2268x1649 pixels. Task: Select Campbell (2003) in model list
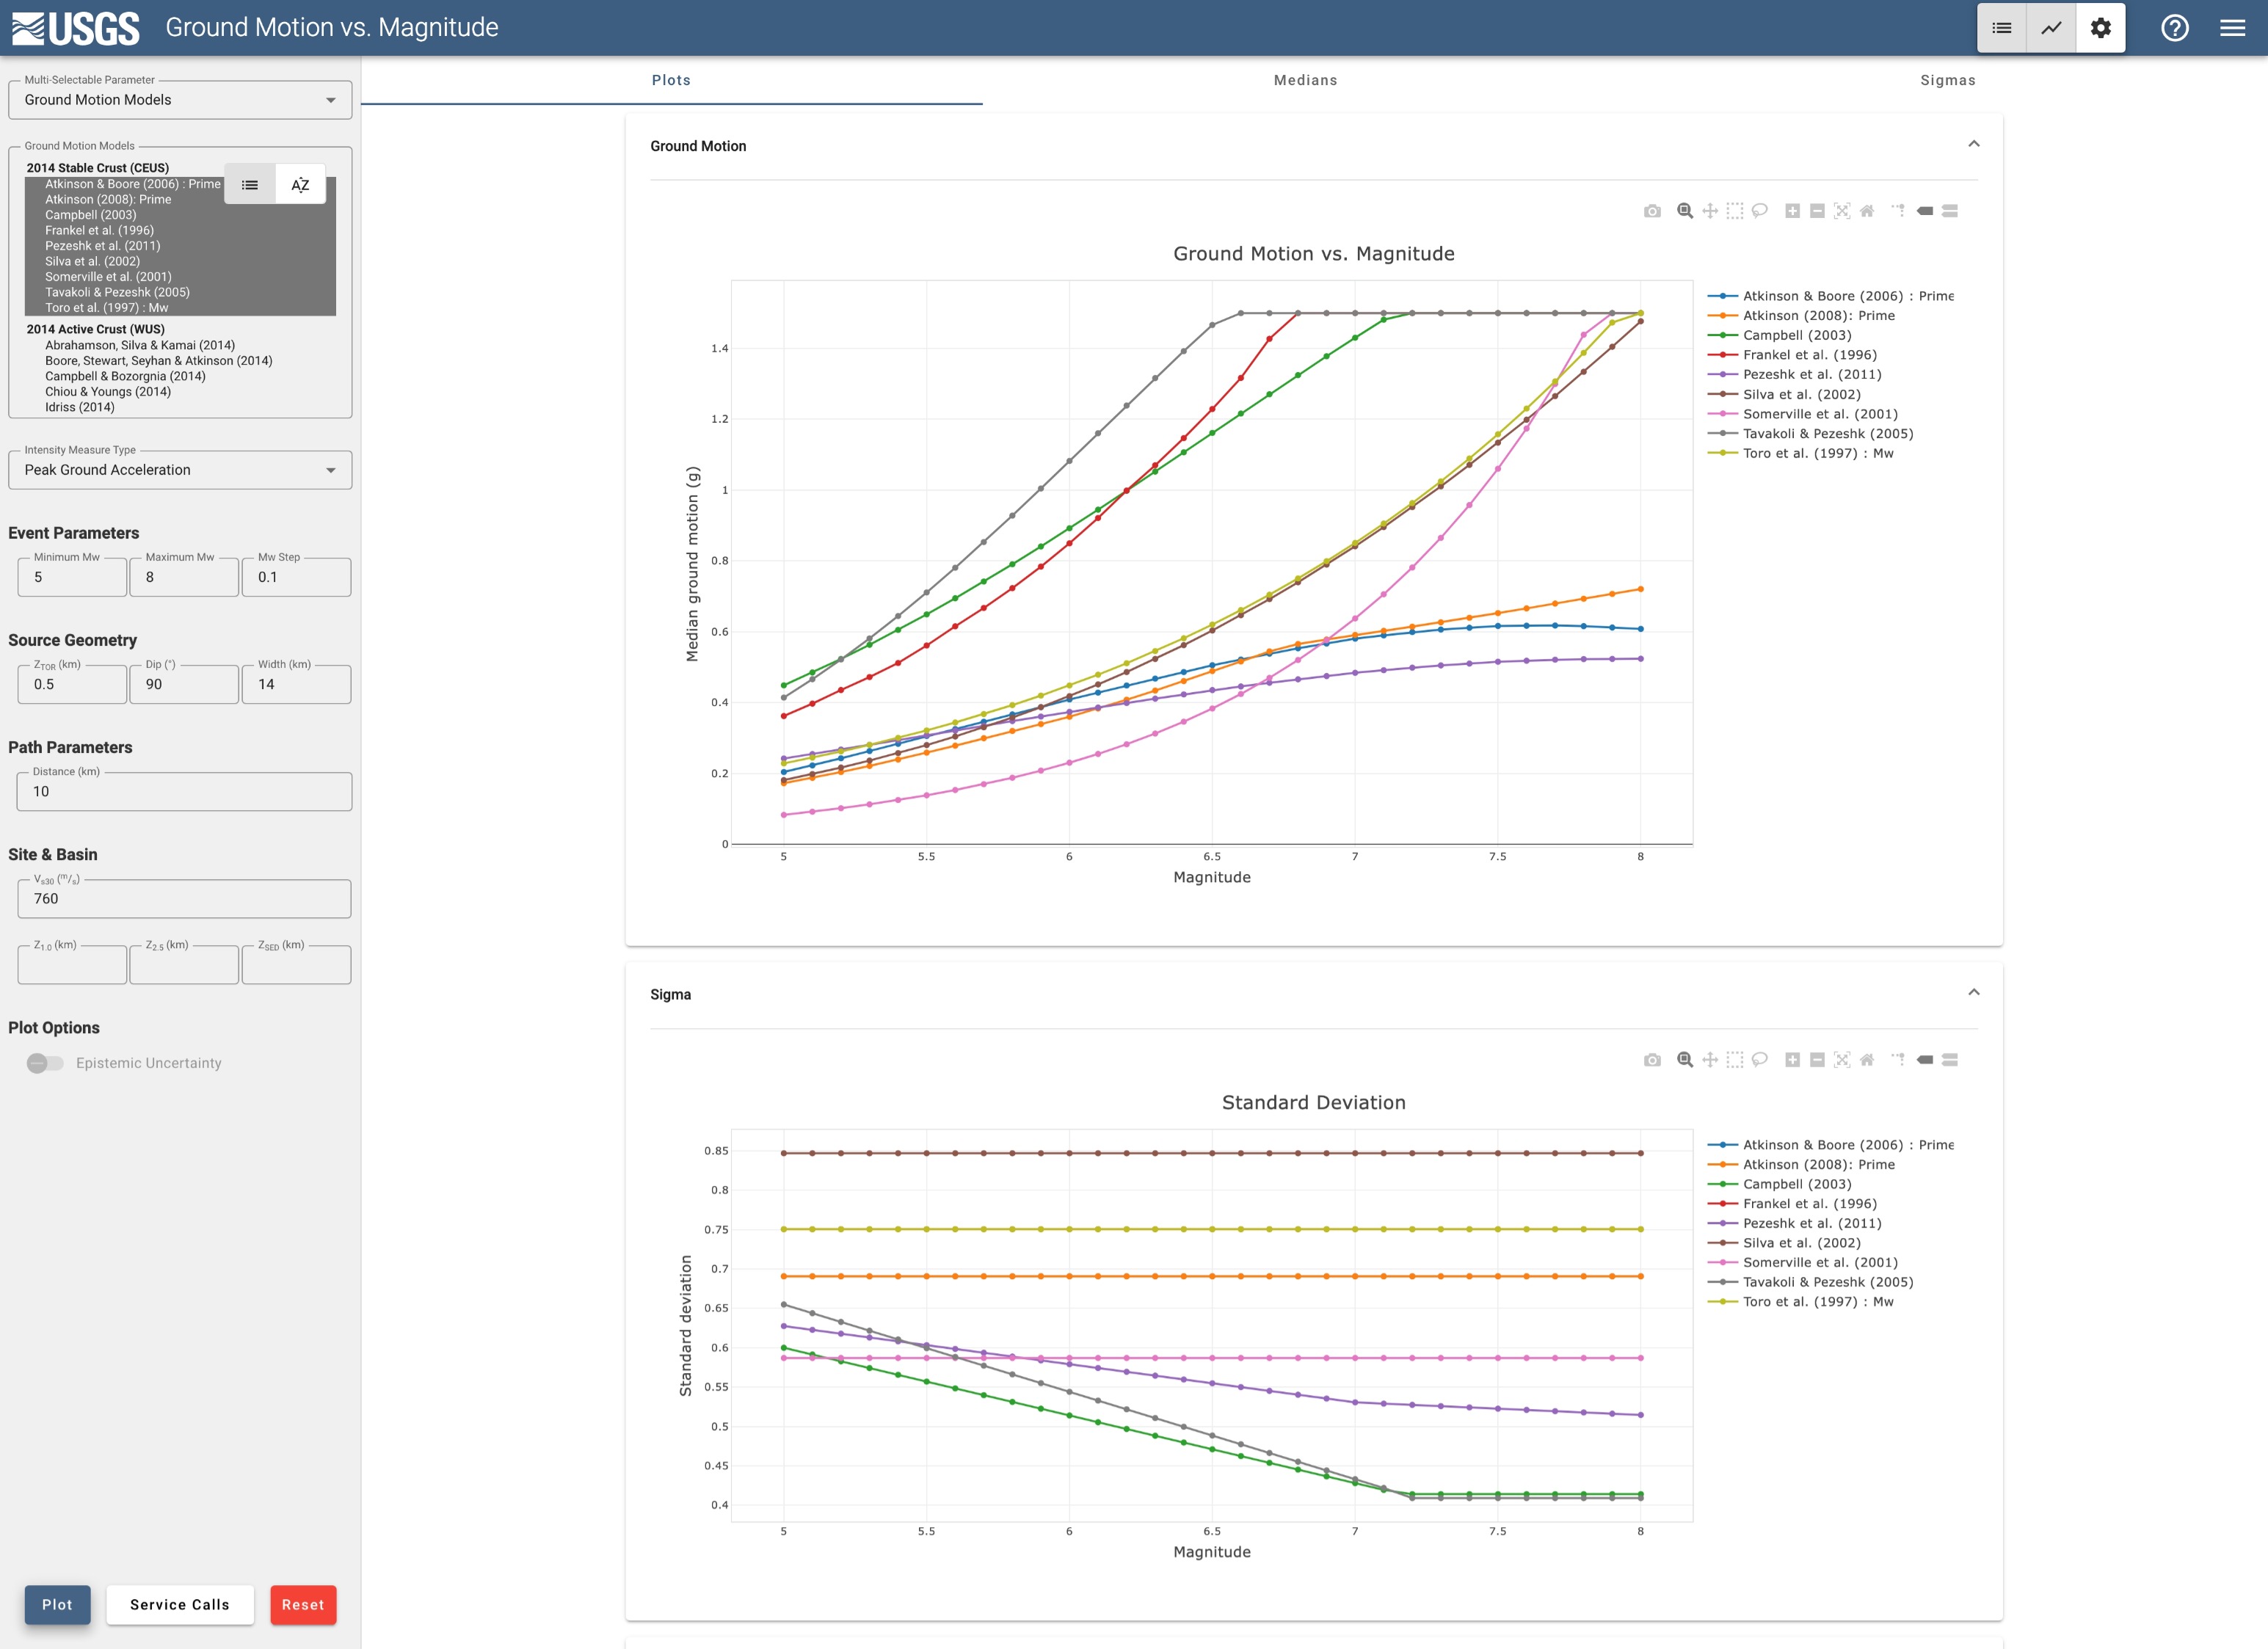(180, 215)
